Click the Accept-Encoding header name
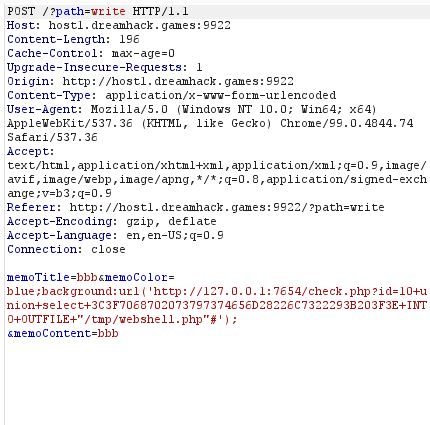430x425 pixels. 60,222
